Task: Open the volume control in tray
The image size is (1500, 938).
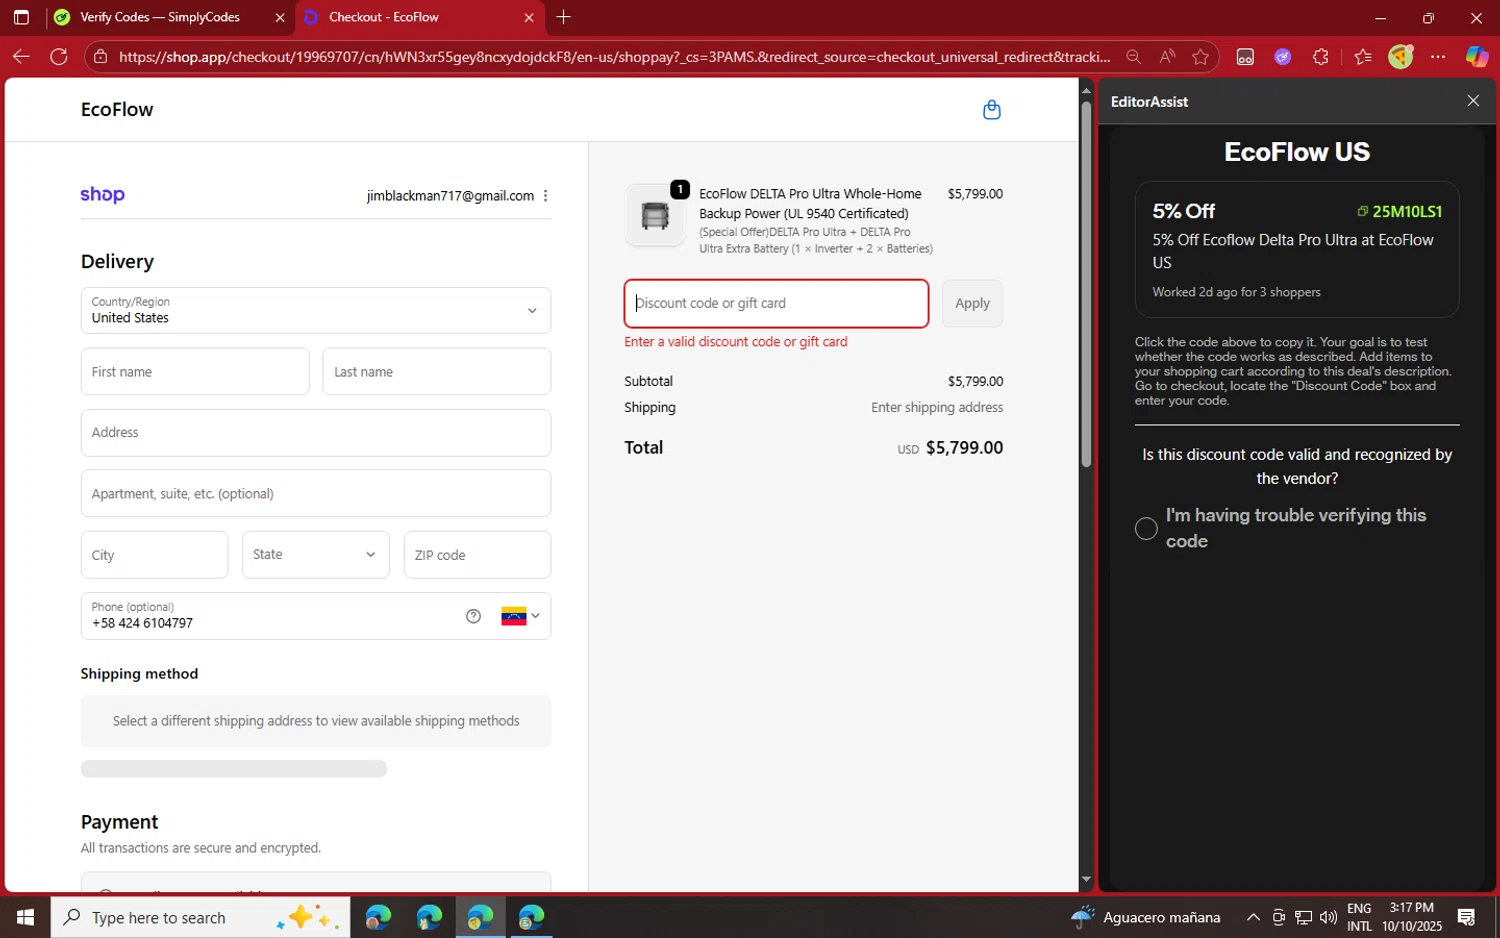Action: 1328,917
